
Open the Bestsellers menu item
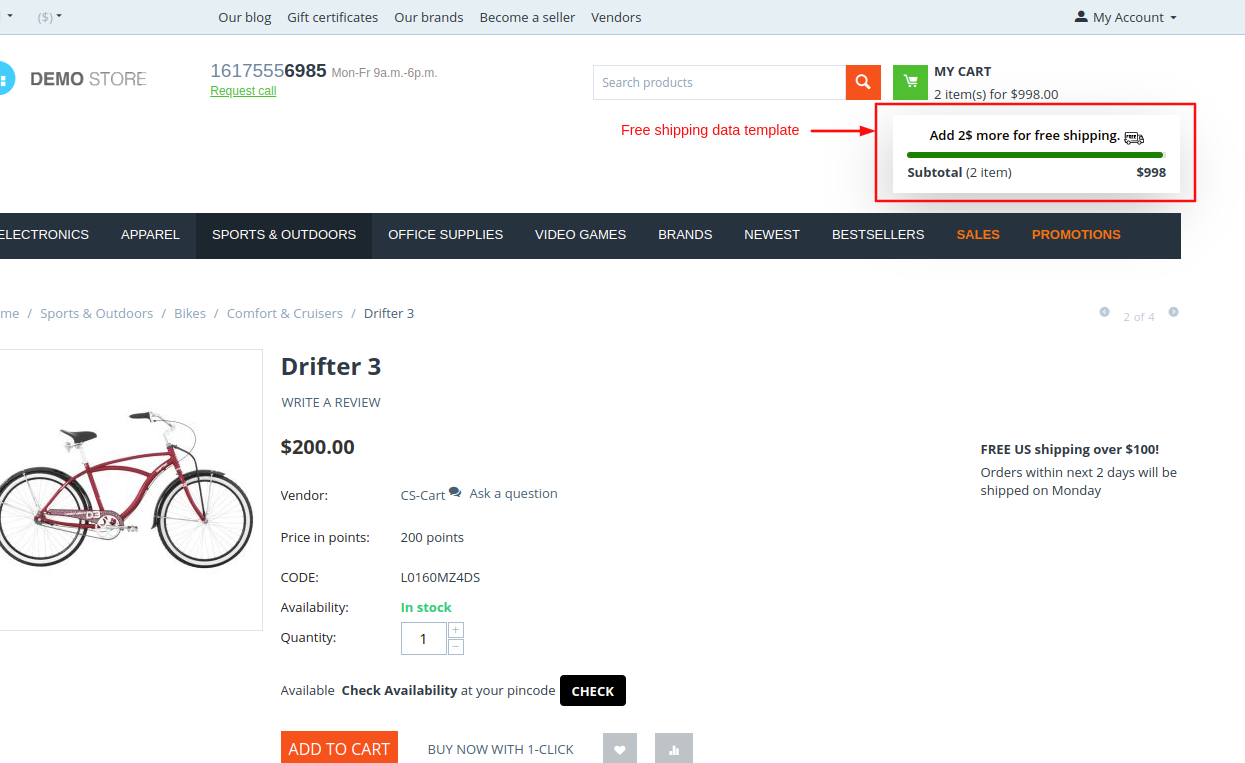878,235
